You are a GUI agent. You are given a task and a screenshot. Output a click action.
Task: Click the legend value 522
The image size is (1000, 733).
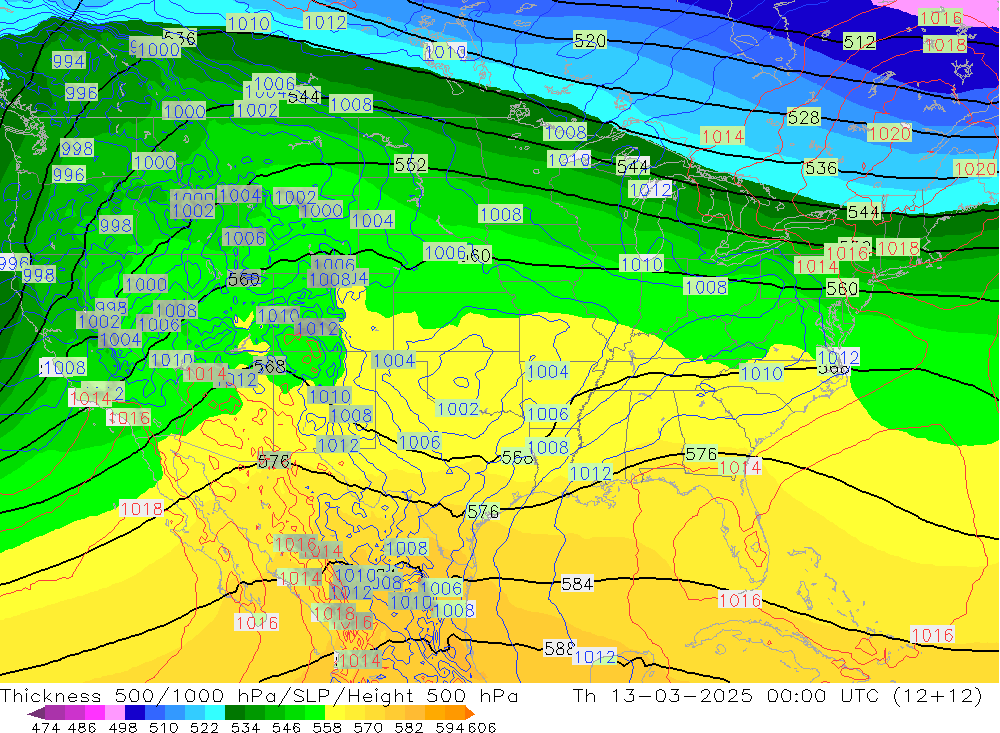pos(204,727)
